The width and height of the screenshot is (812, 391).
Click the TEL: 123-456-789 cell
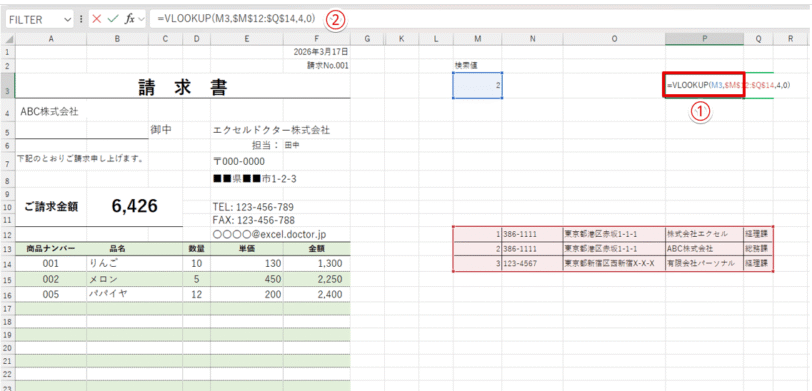coord(253,207)
